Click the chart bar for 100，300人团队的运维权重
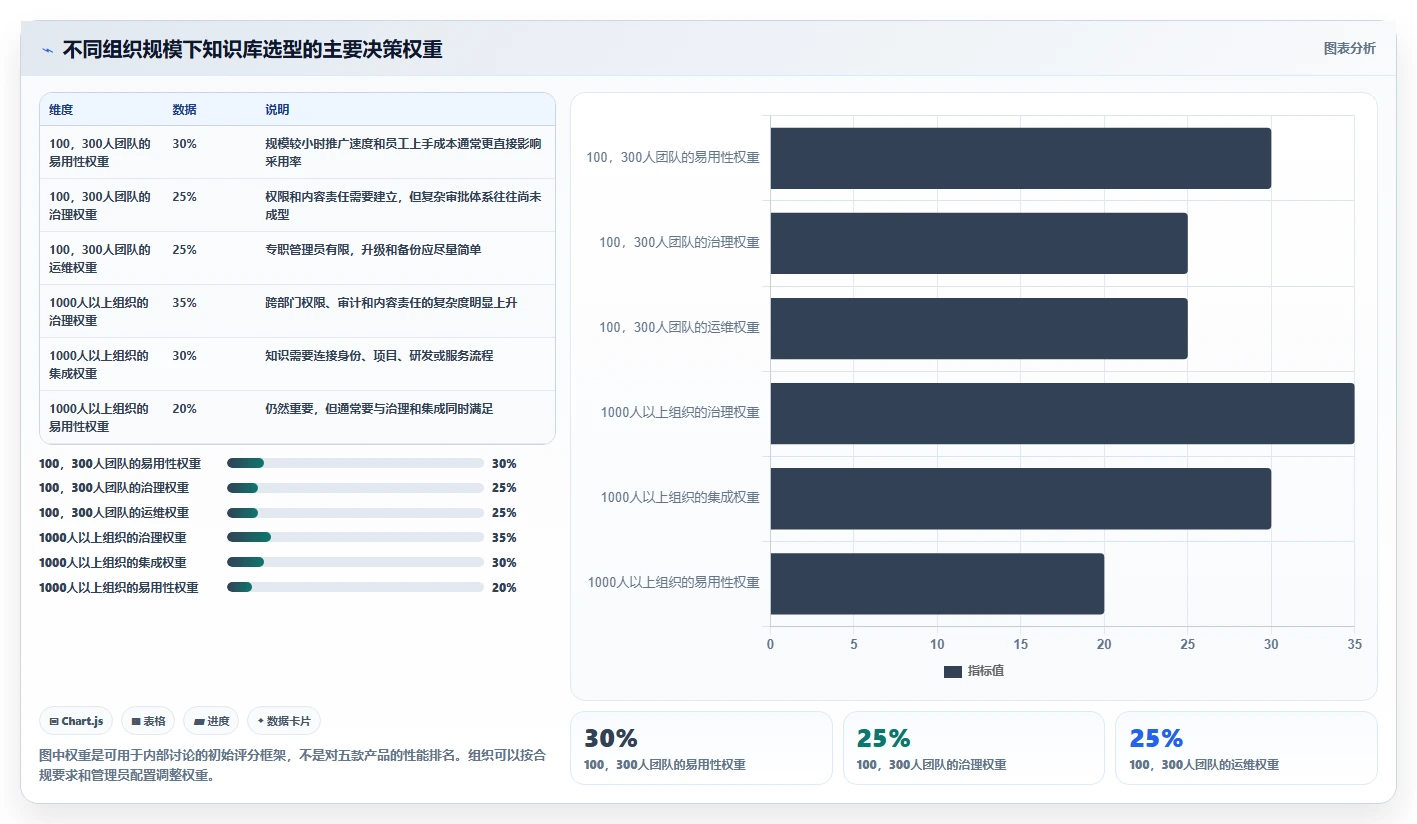1417x824 pixels. coord(979,328)
